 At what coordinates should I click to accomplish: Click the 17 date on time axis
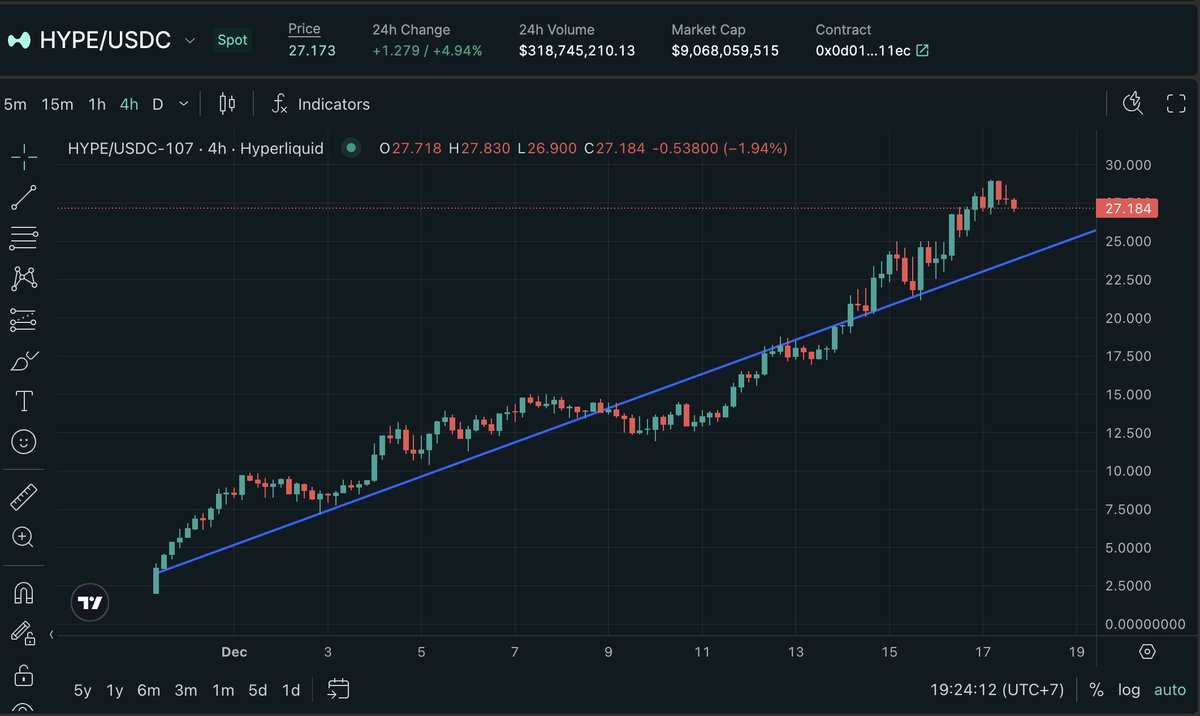pos(983,652)
